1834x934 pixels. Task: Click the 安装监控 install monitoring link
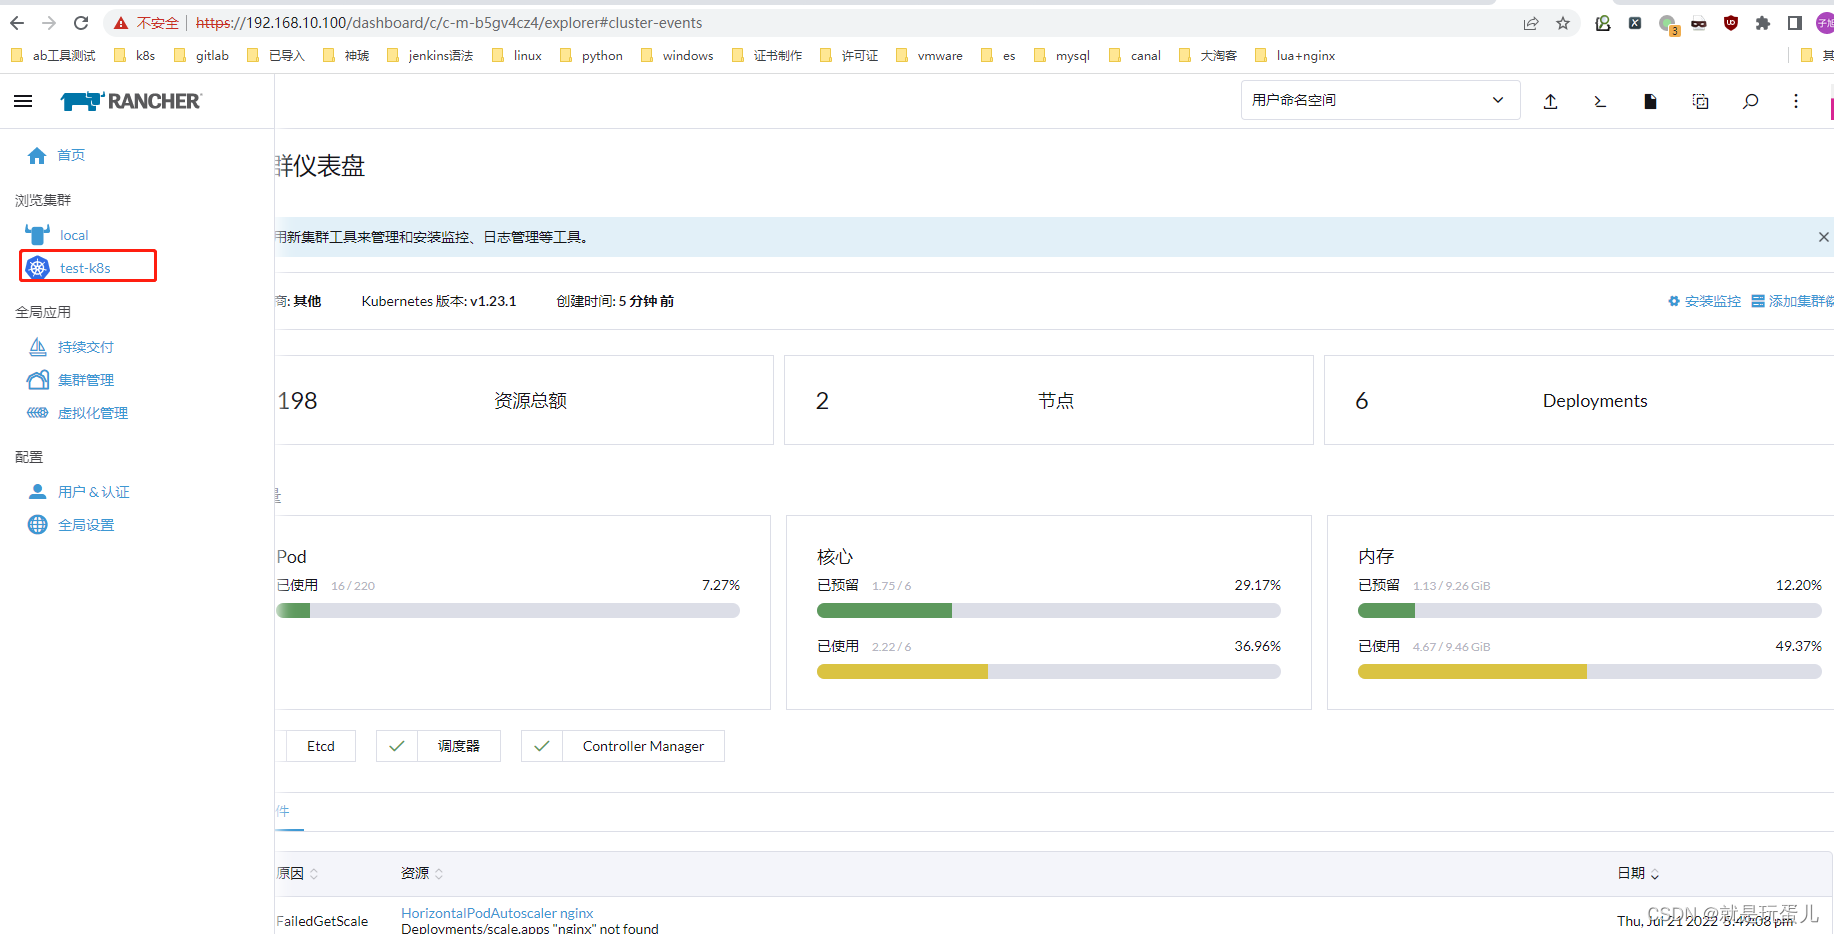click(x=1705, y=301)
